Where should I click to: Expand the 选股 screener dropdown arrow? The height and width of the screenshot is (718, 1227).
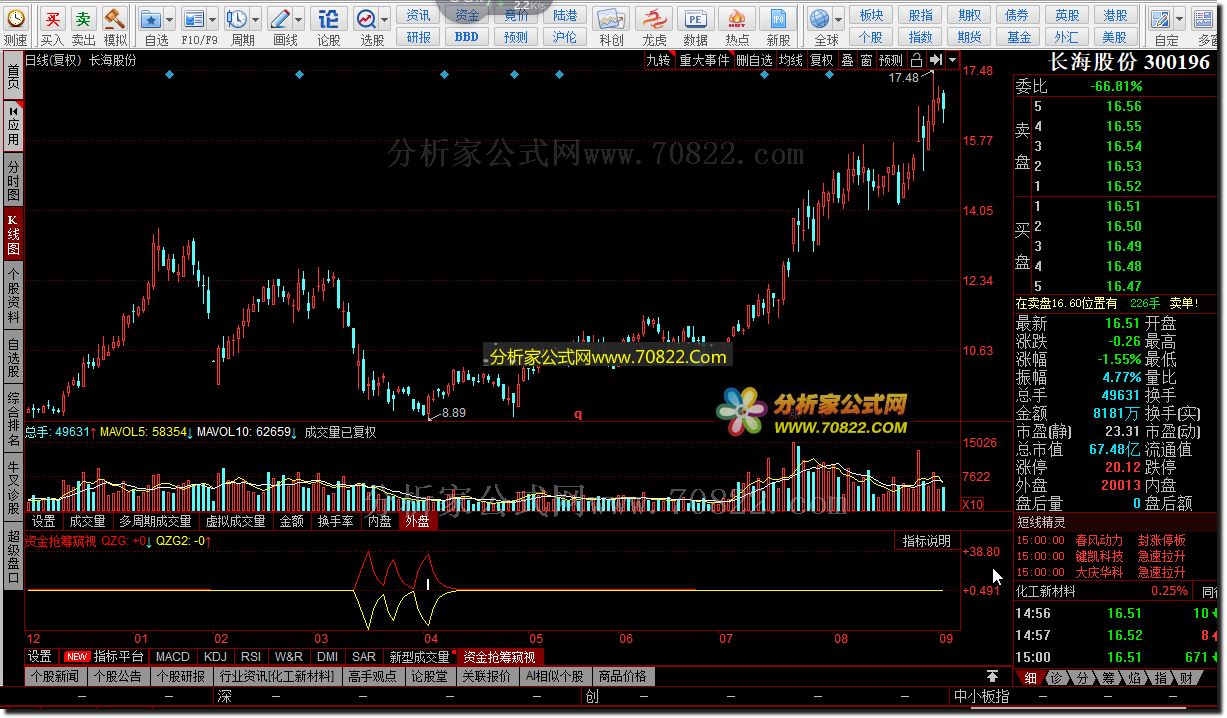point(385,18)
